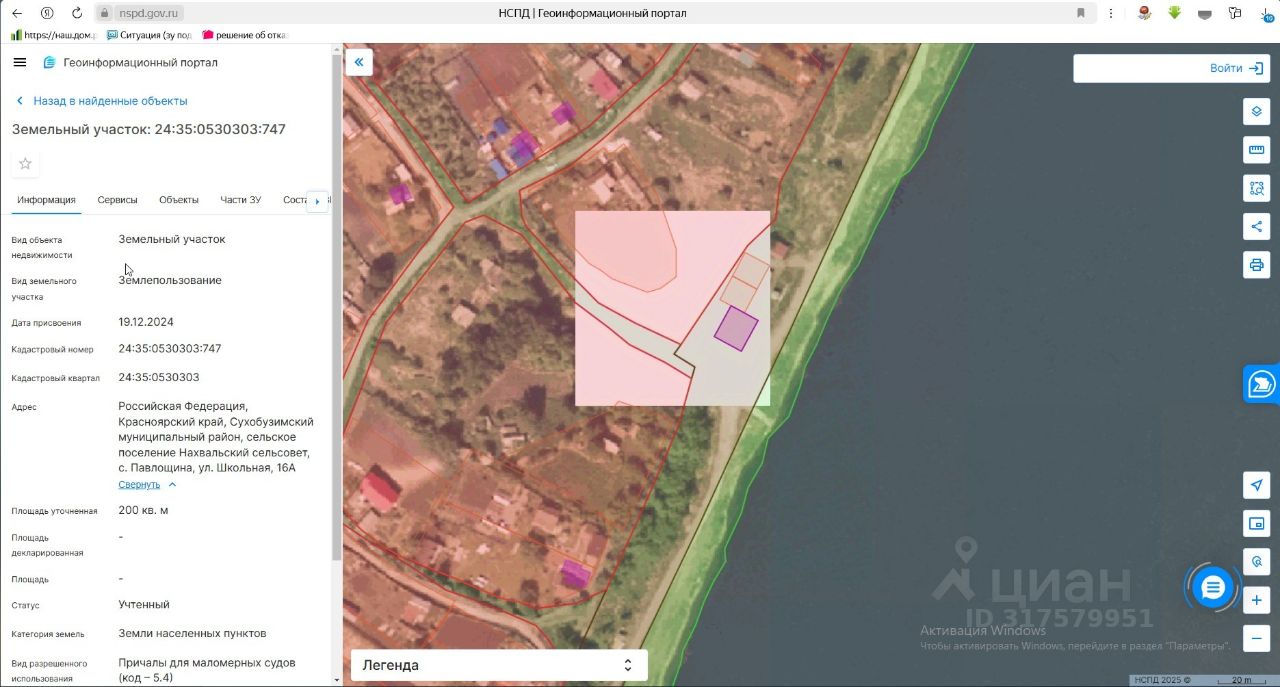The height and width of the screenshot is (687, 1280).
Task: Open the browser three-dots page menu
Action: pyautogui.click(x=1111, y=13)
